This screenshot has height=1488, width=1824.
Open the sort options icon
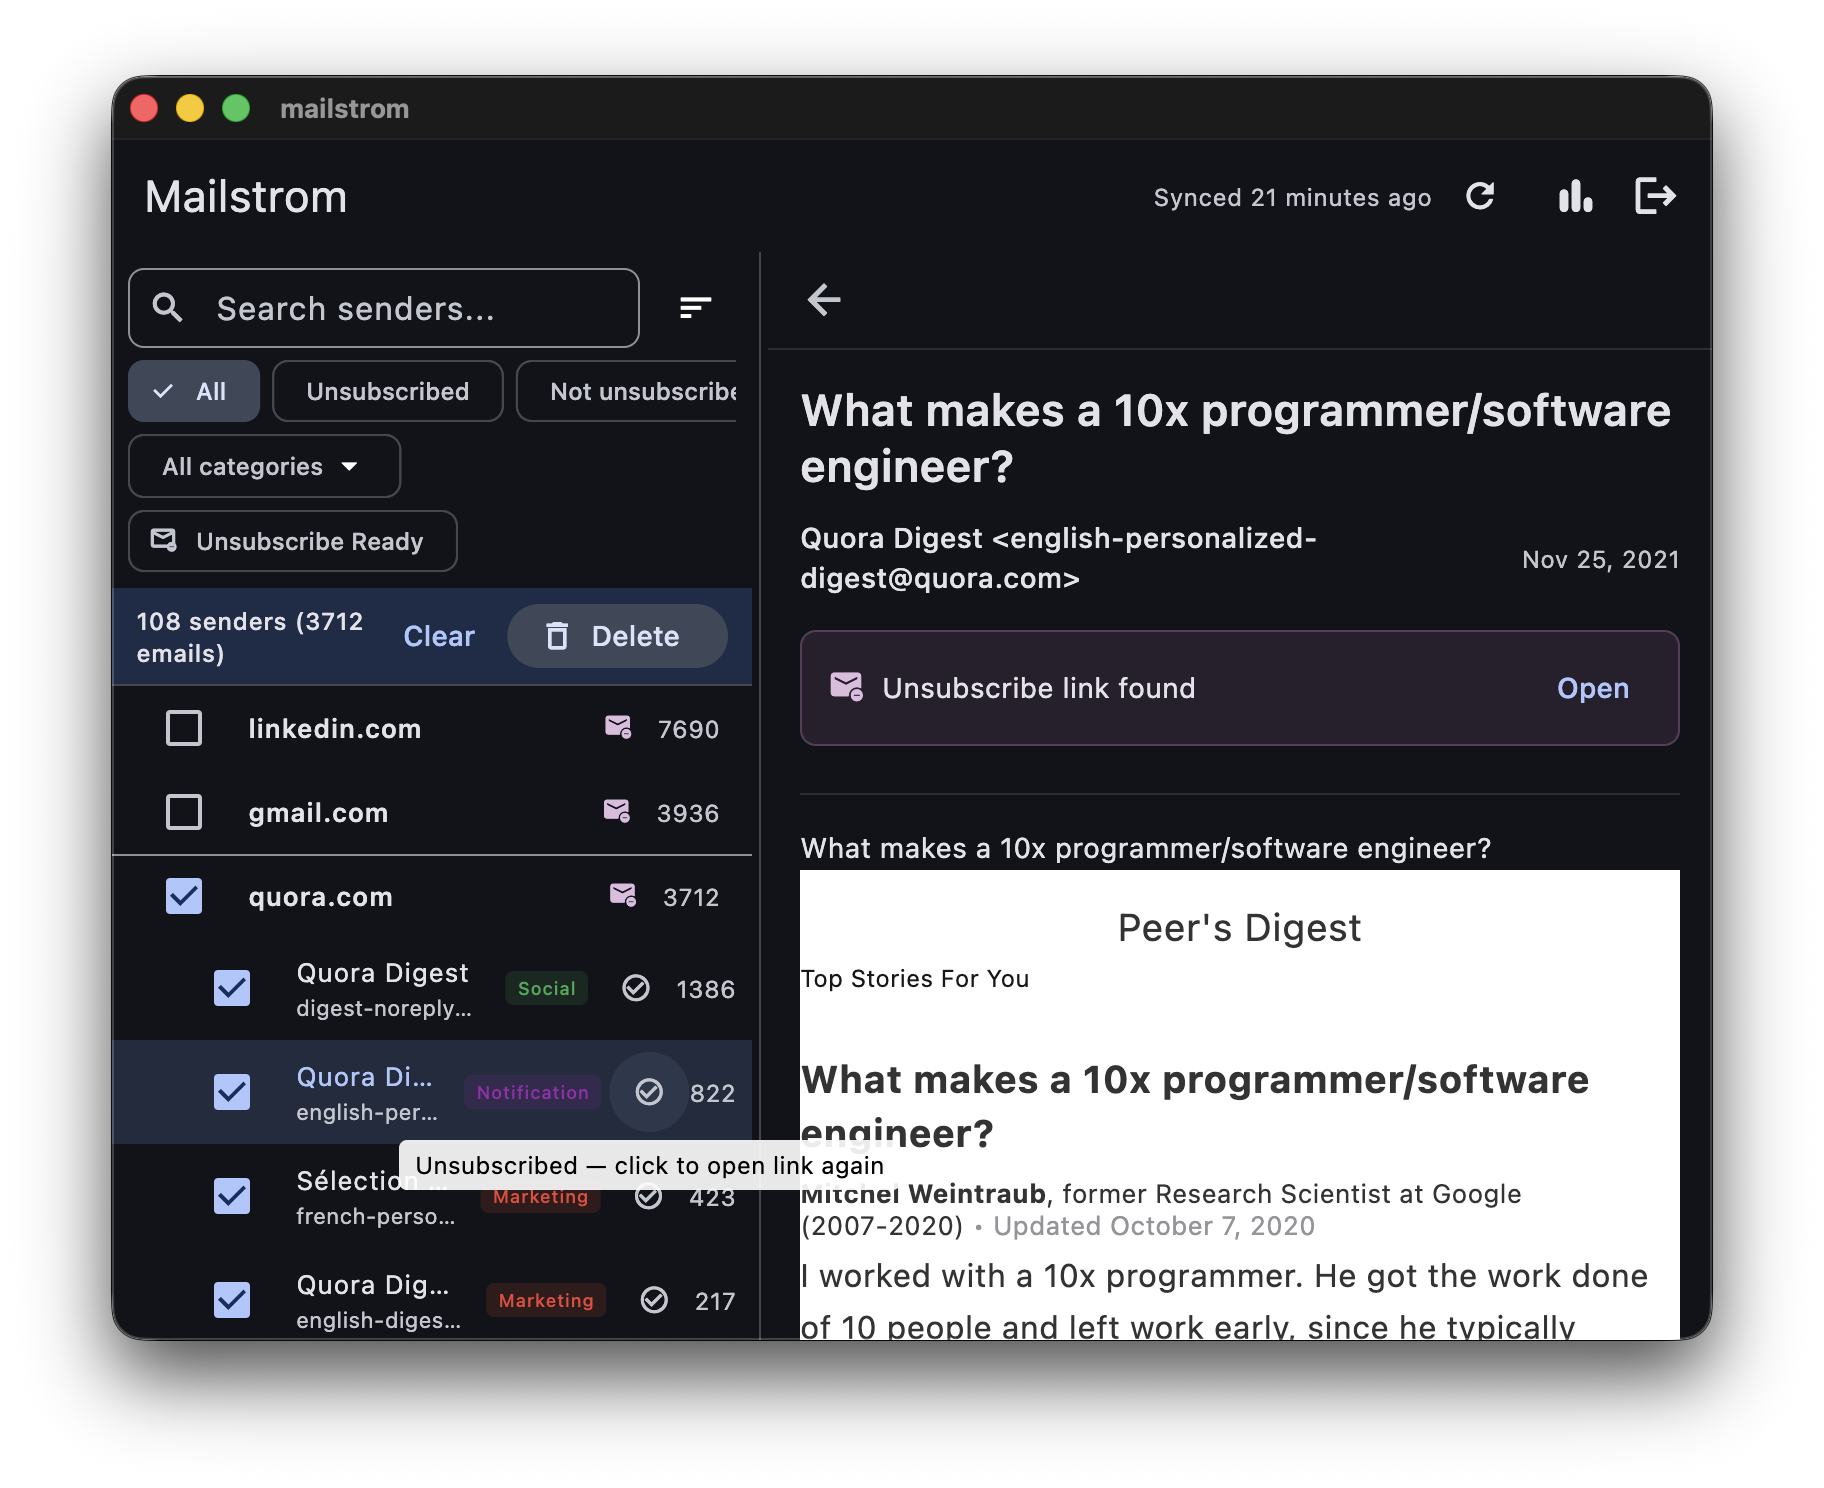click(x=695, y=308)
